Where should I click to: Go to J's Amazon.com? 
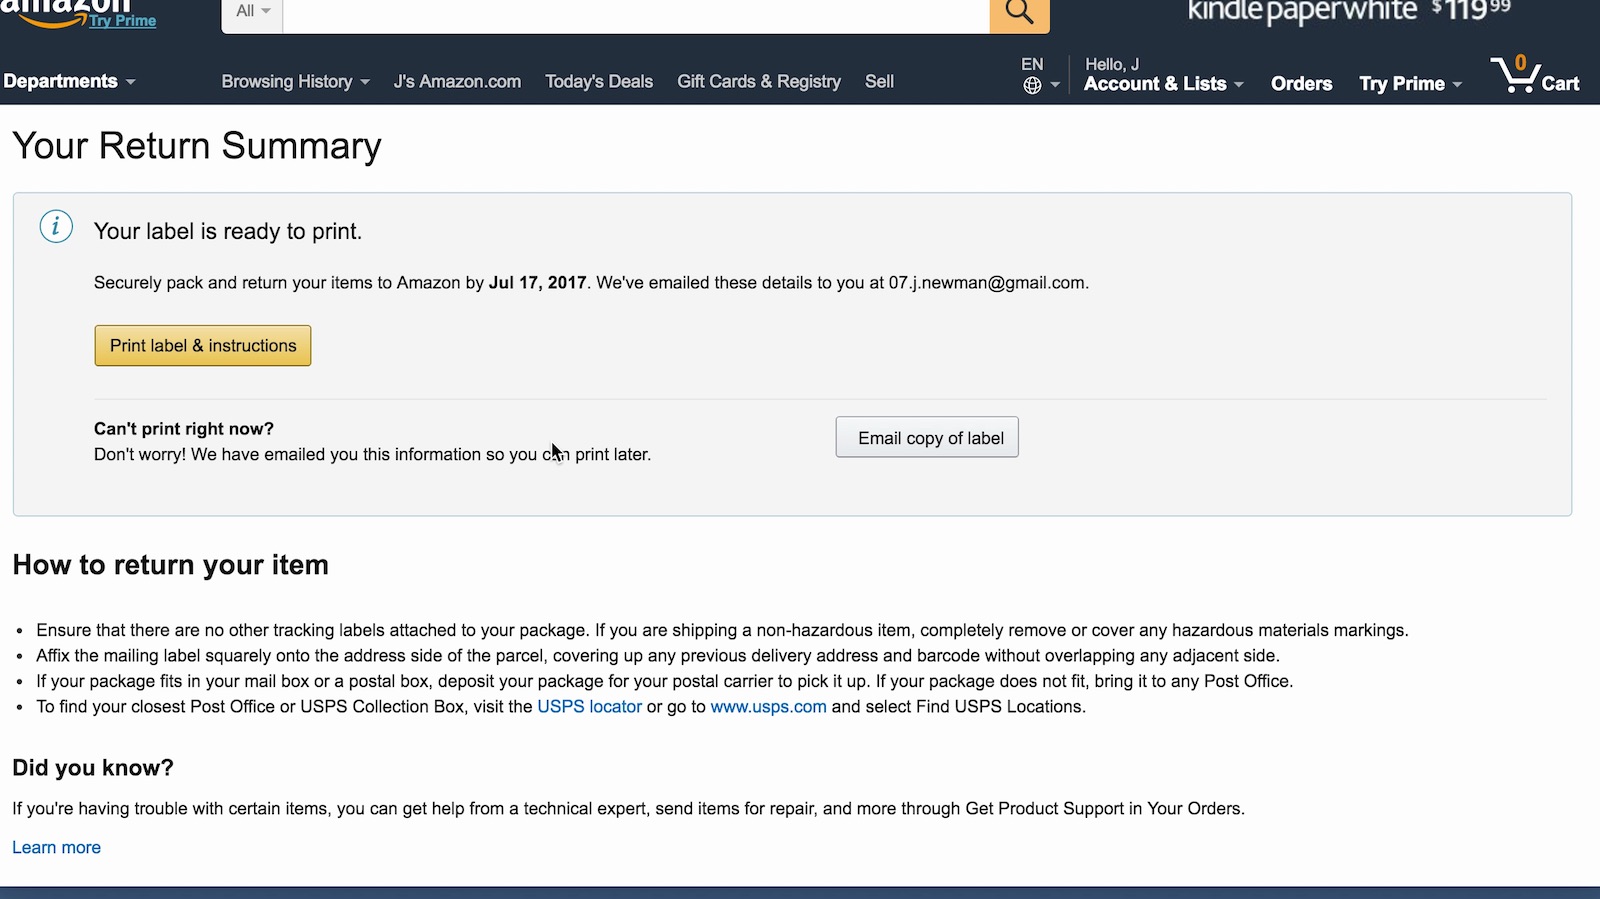457,82
